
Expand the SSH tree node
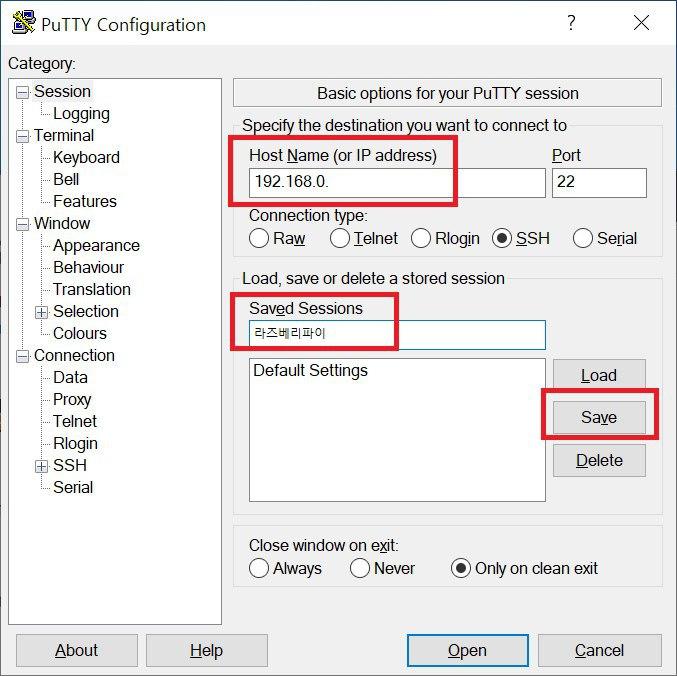point(41,466)
